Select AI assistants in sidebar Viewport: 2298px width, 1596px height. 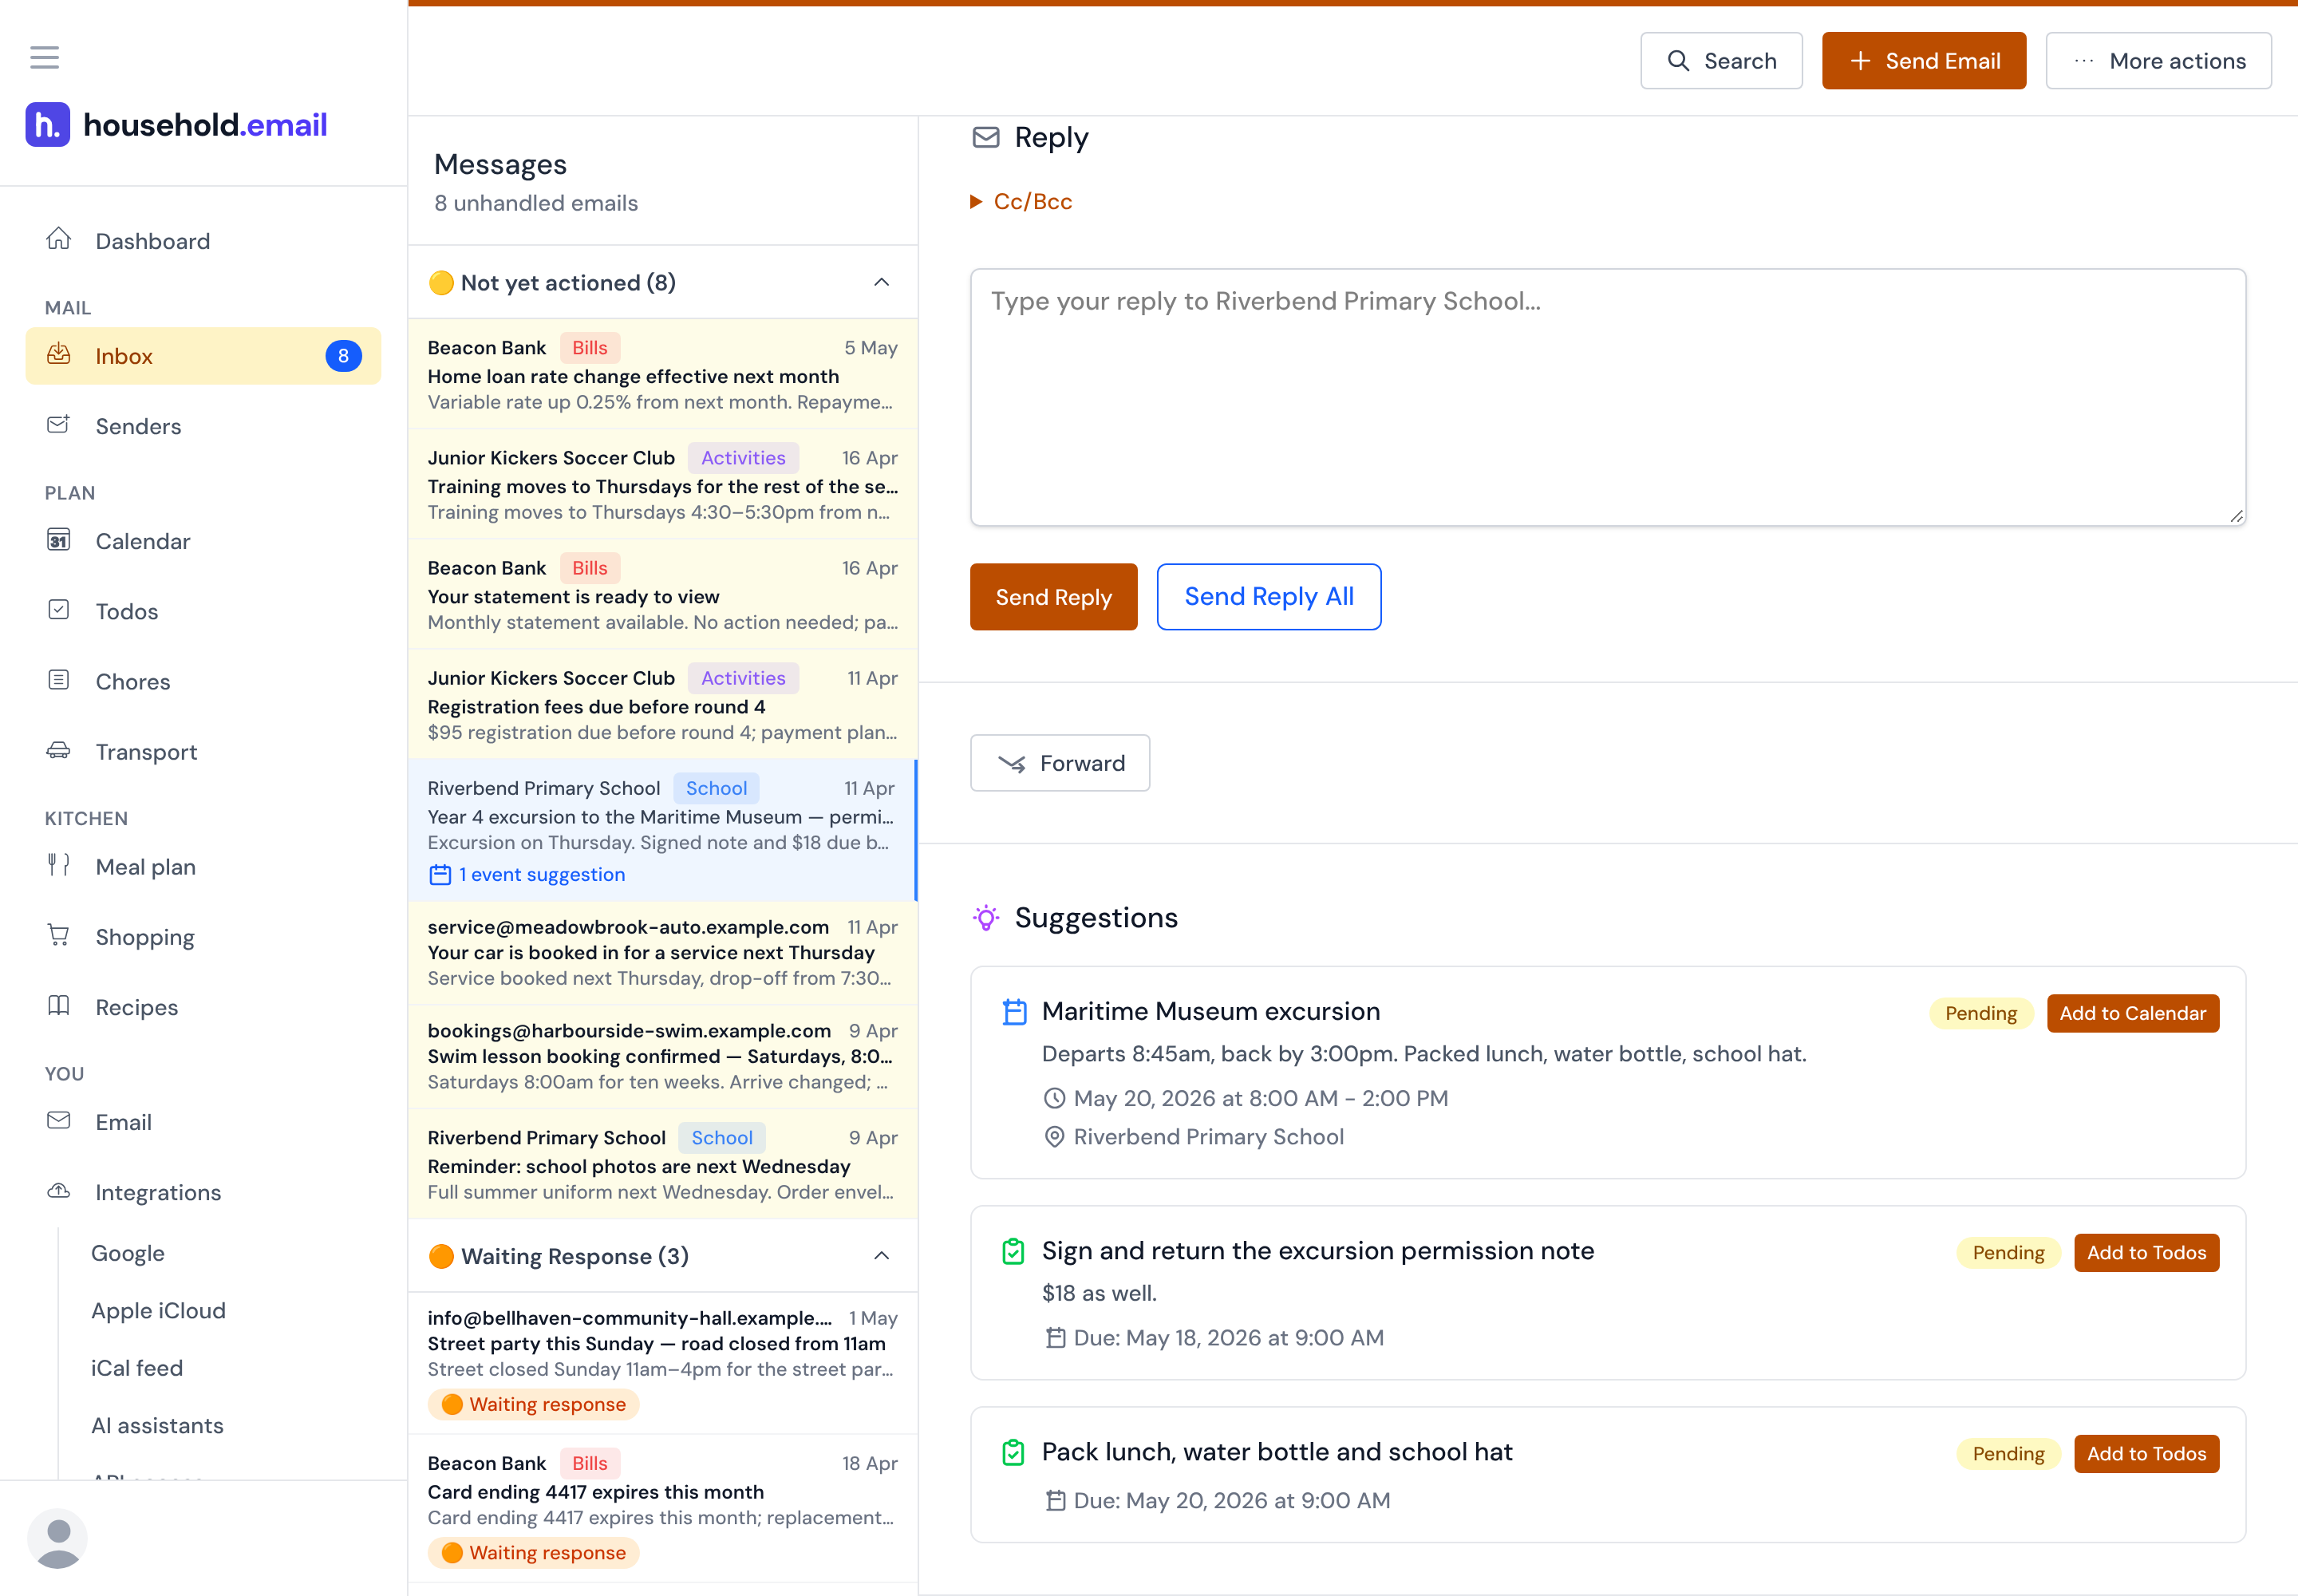157,1425
